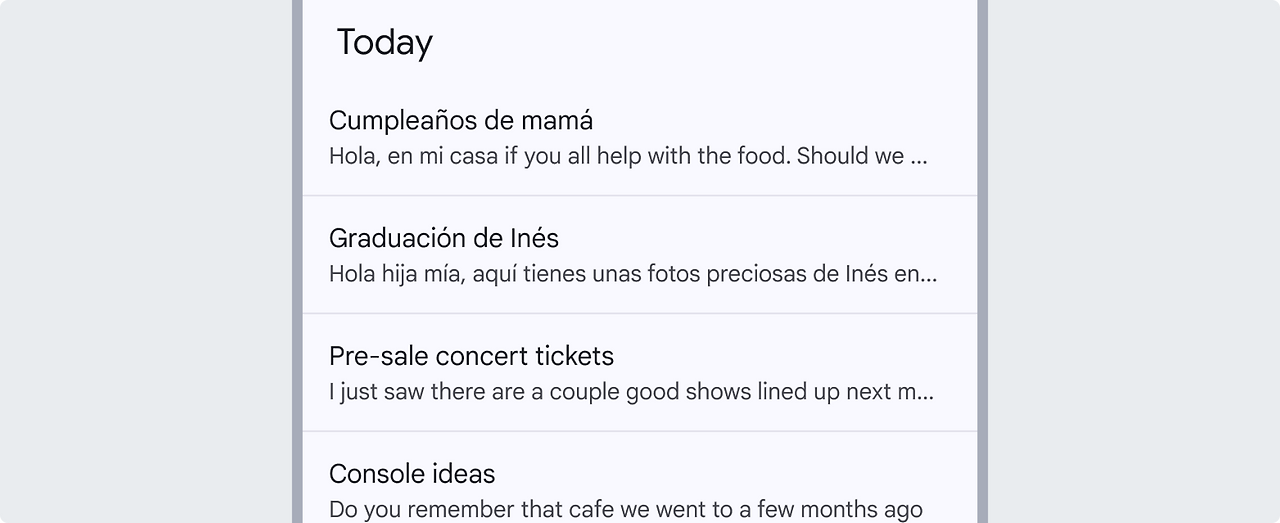Click the ellipsis ending Pre-sale tickets preview

927,394
